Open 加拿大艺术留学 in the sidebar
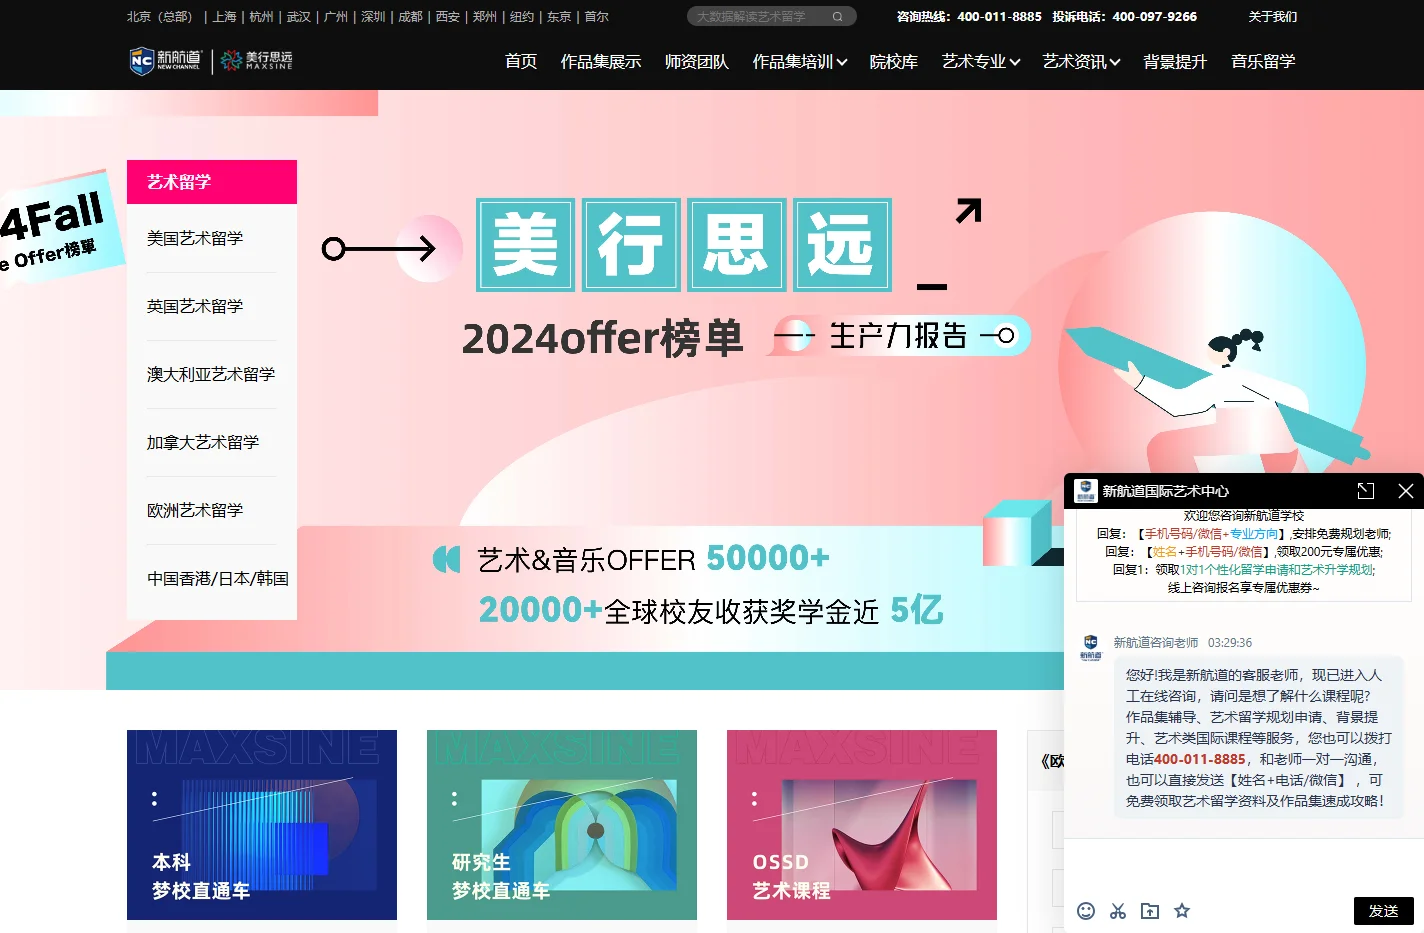The image size is (1424, 933). pyautogui.click(x=203, y=442)
